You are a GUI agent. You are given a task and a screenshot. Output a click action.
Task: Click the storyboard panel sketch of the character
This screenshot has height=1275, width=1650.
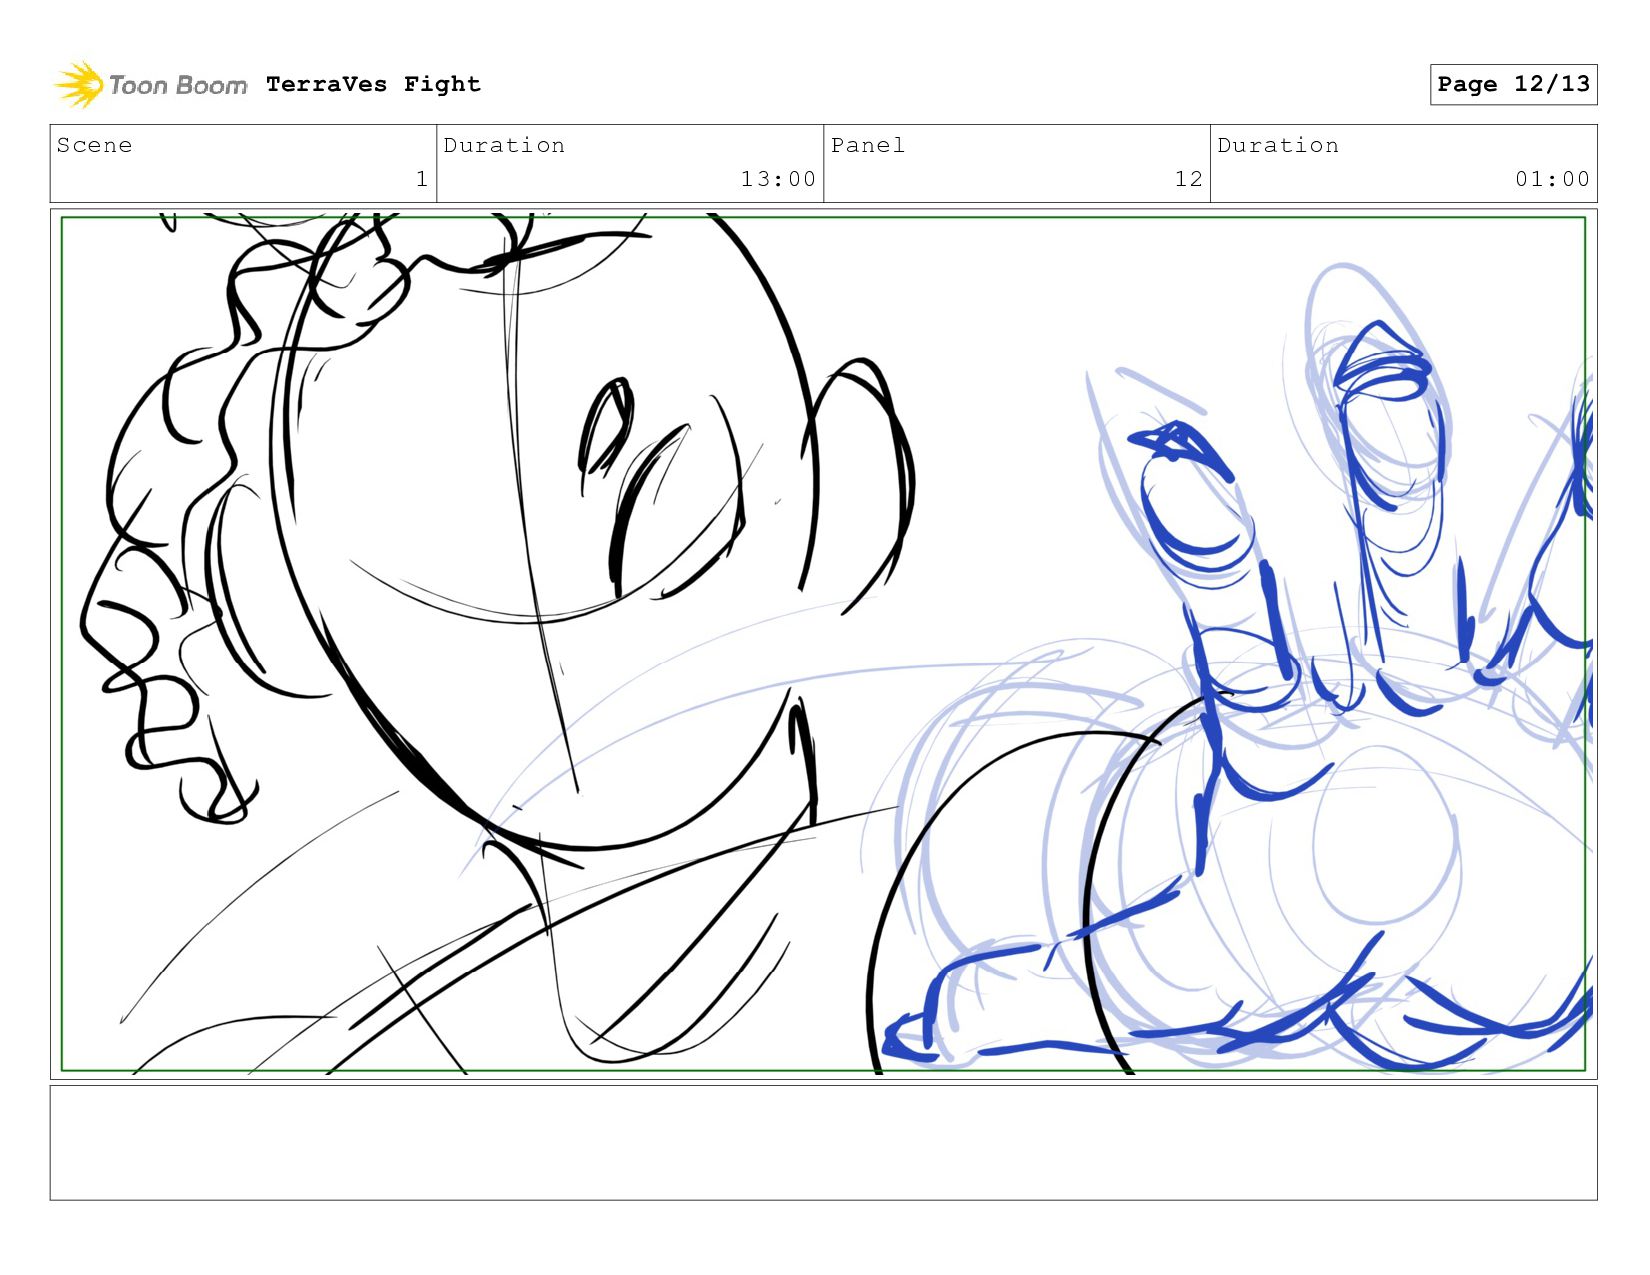(x=823, y=644)
